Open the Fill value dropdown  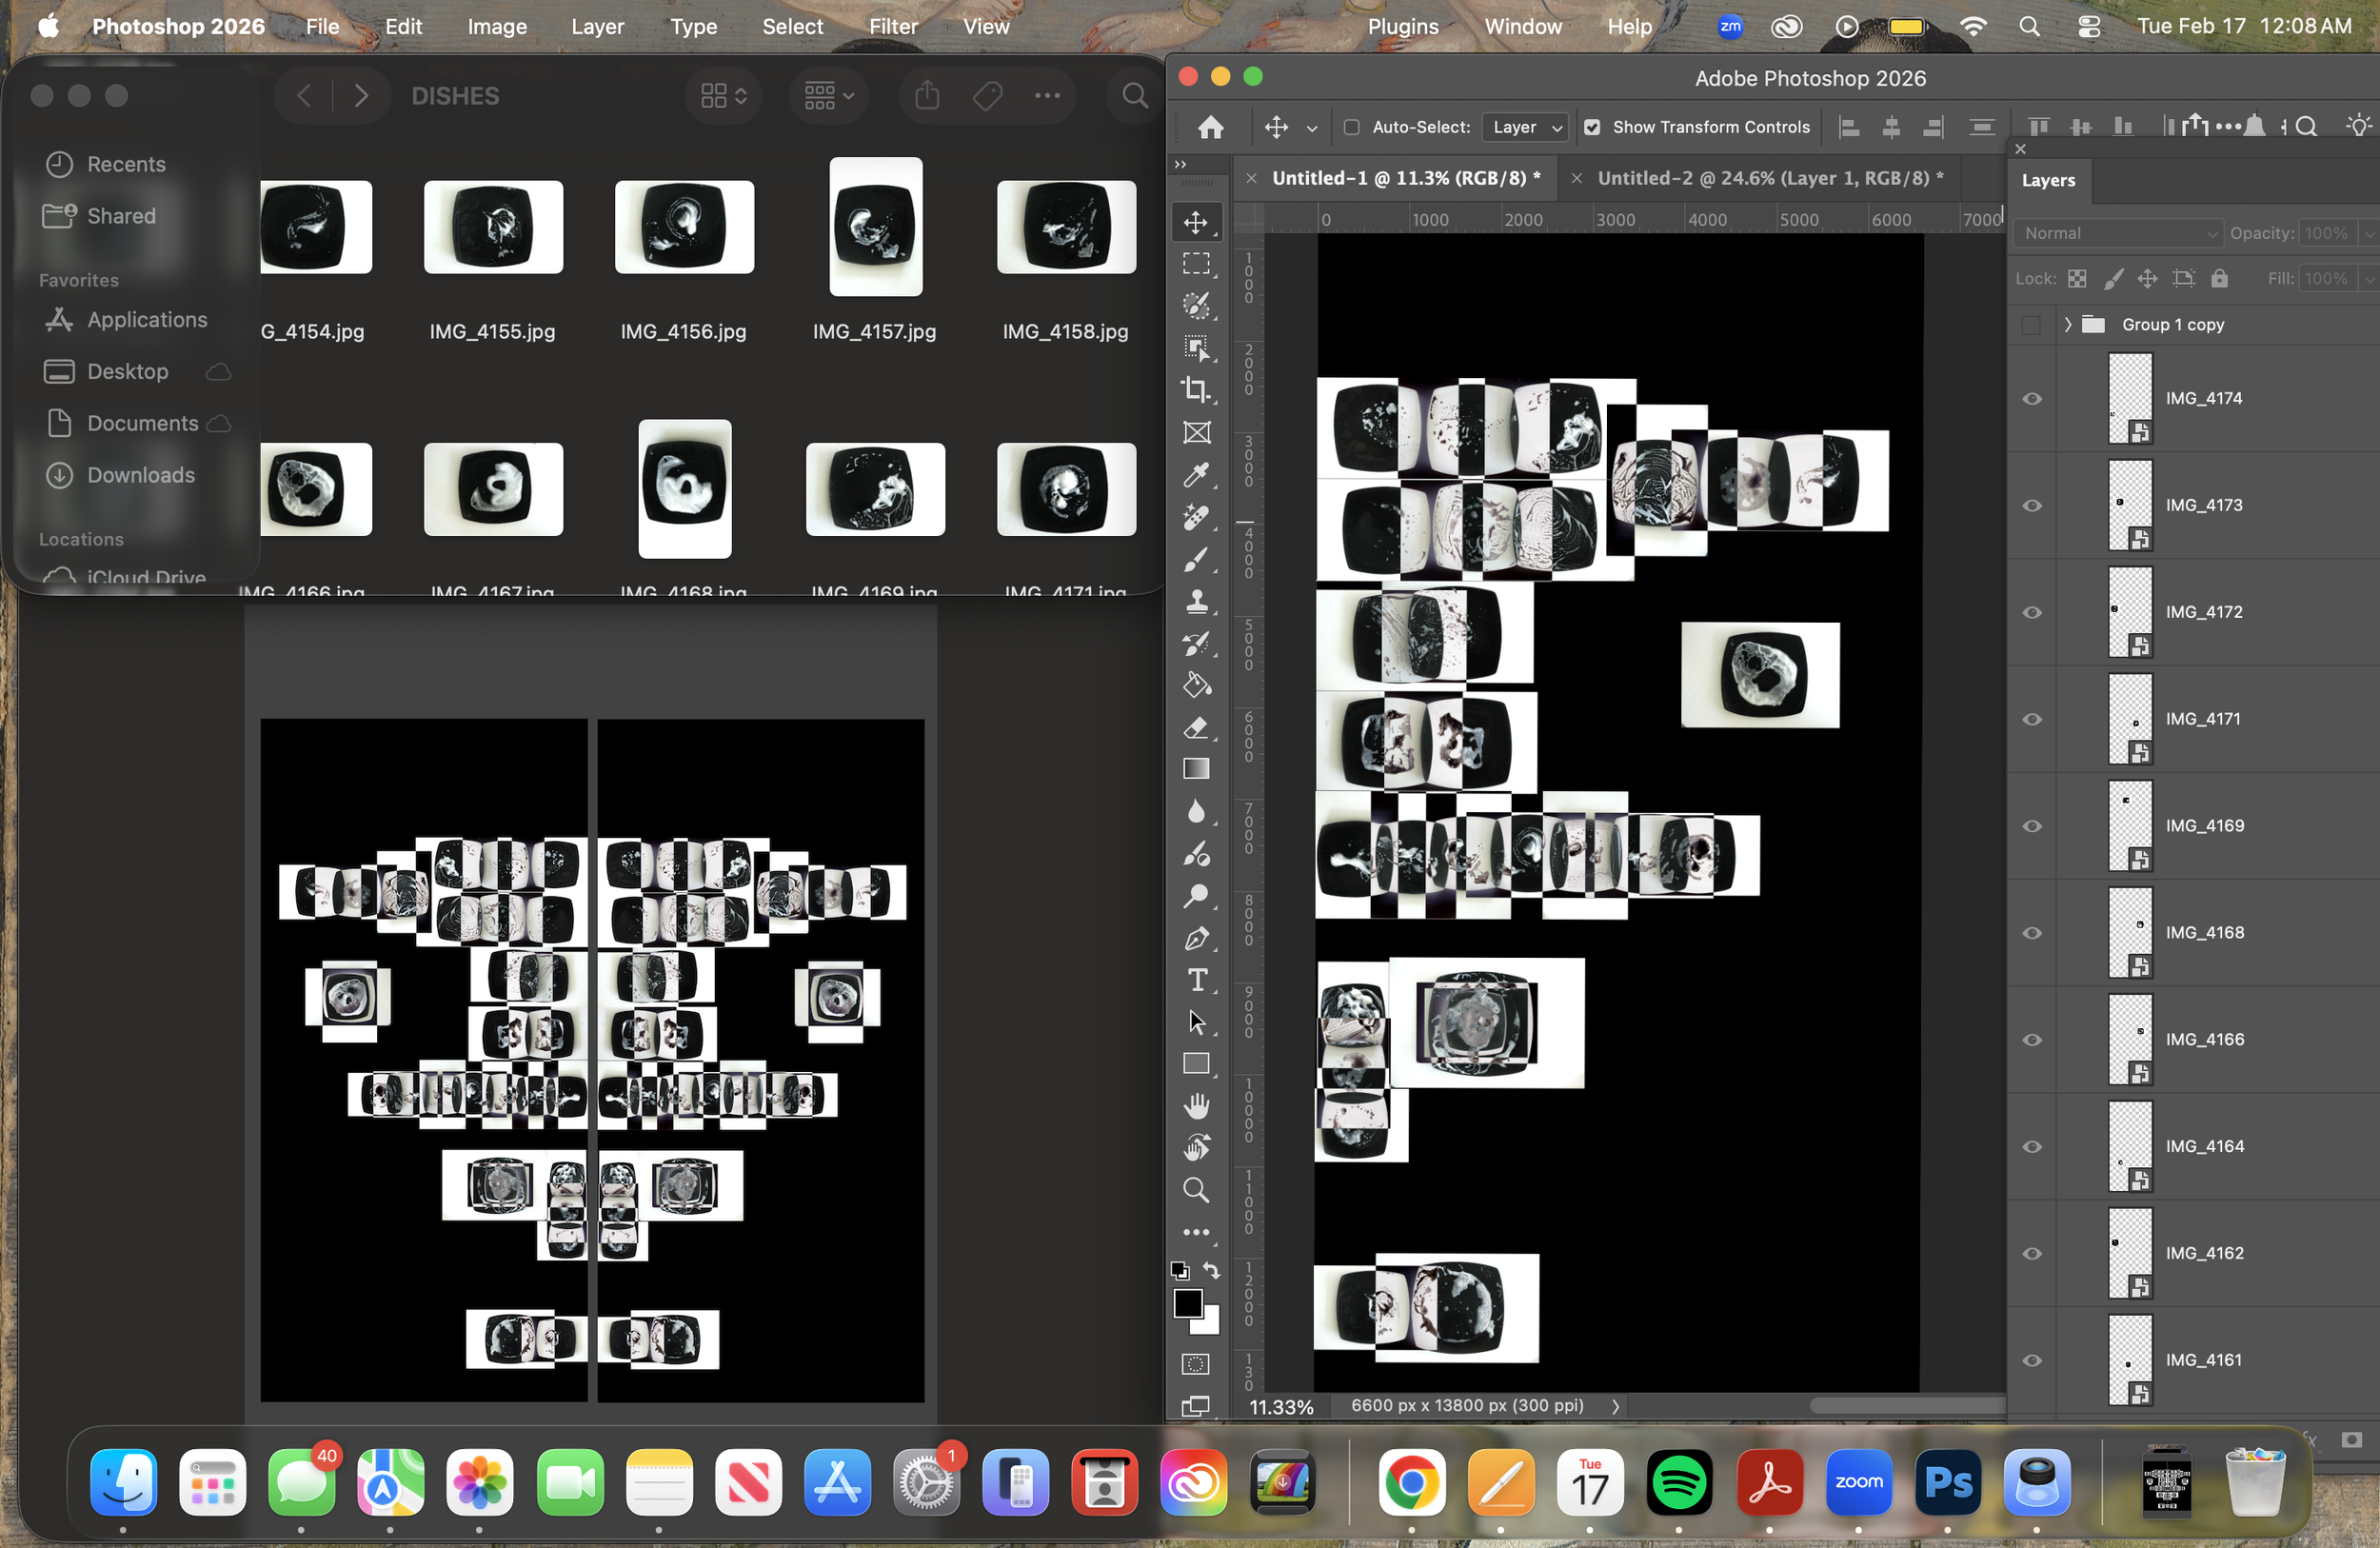click(x=2369, y=279)
